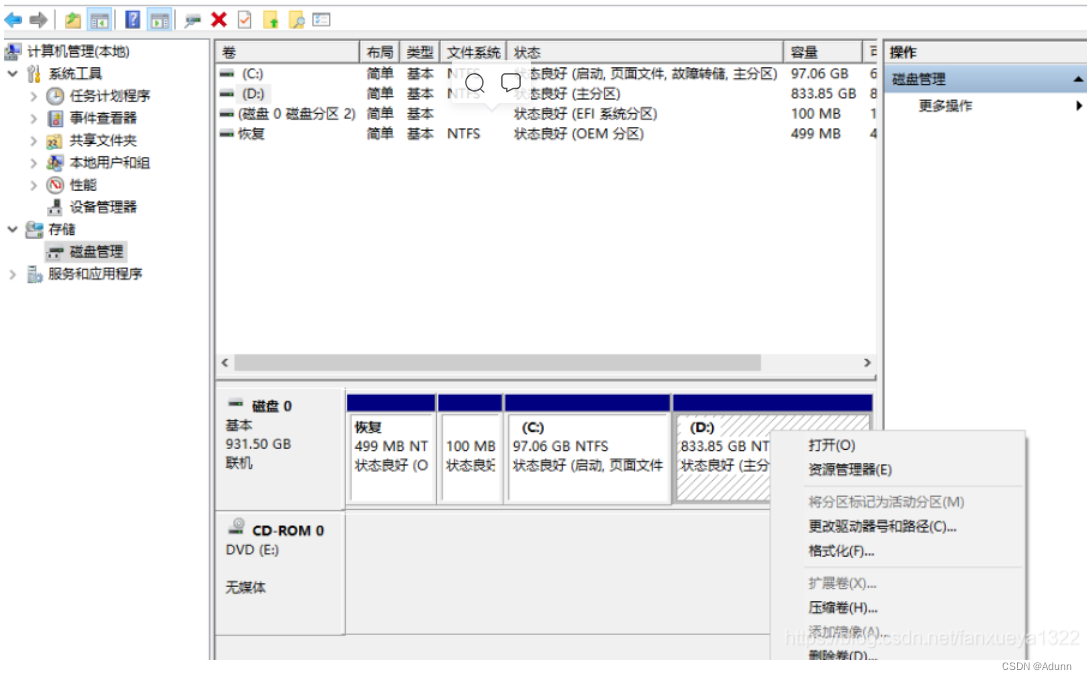The height and width of the screenshot is (680, 1087).
Task: Choose 资源管理器(E) from the context menu
Action: coord(850,469)
